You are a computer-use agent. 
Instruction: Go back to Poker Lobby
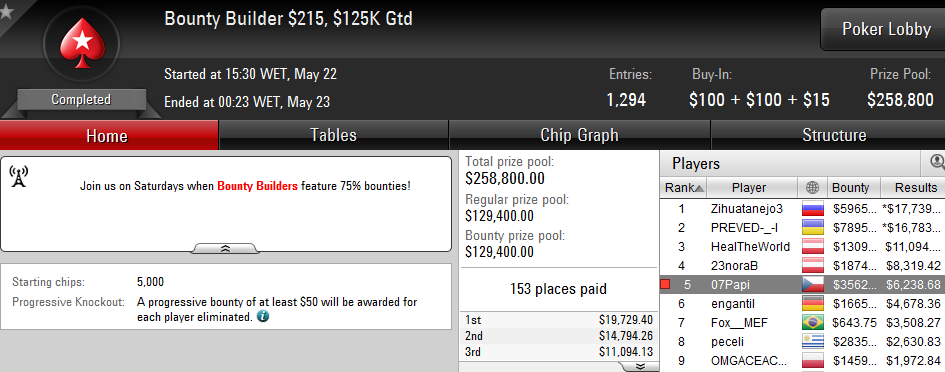pos(885,29)
